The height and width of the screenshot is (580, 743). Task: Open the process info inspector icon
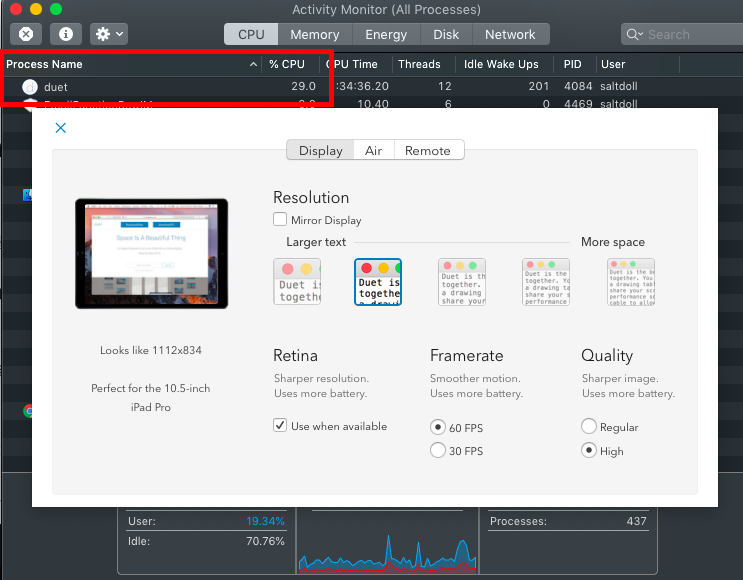66,34
